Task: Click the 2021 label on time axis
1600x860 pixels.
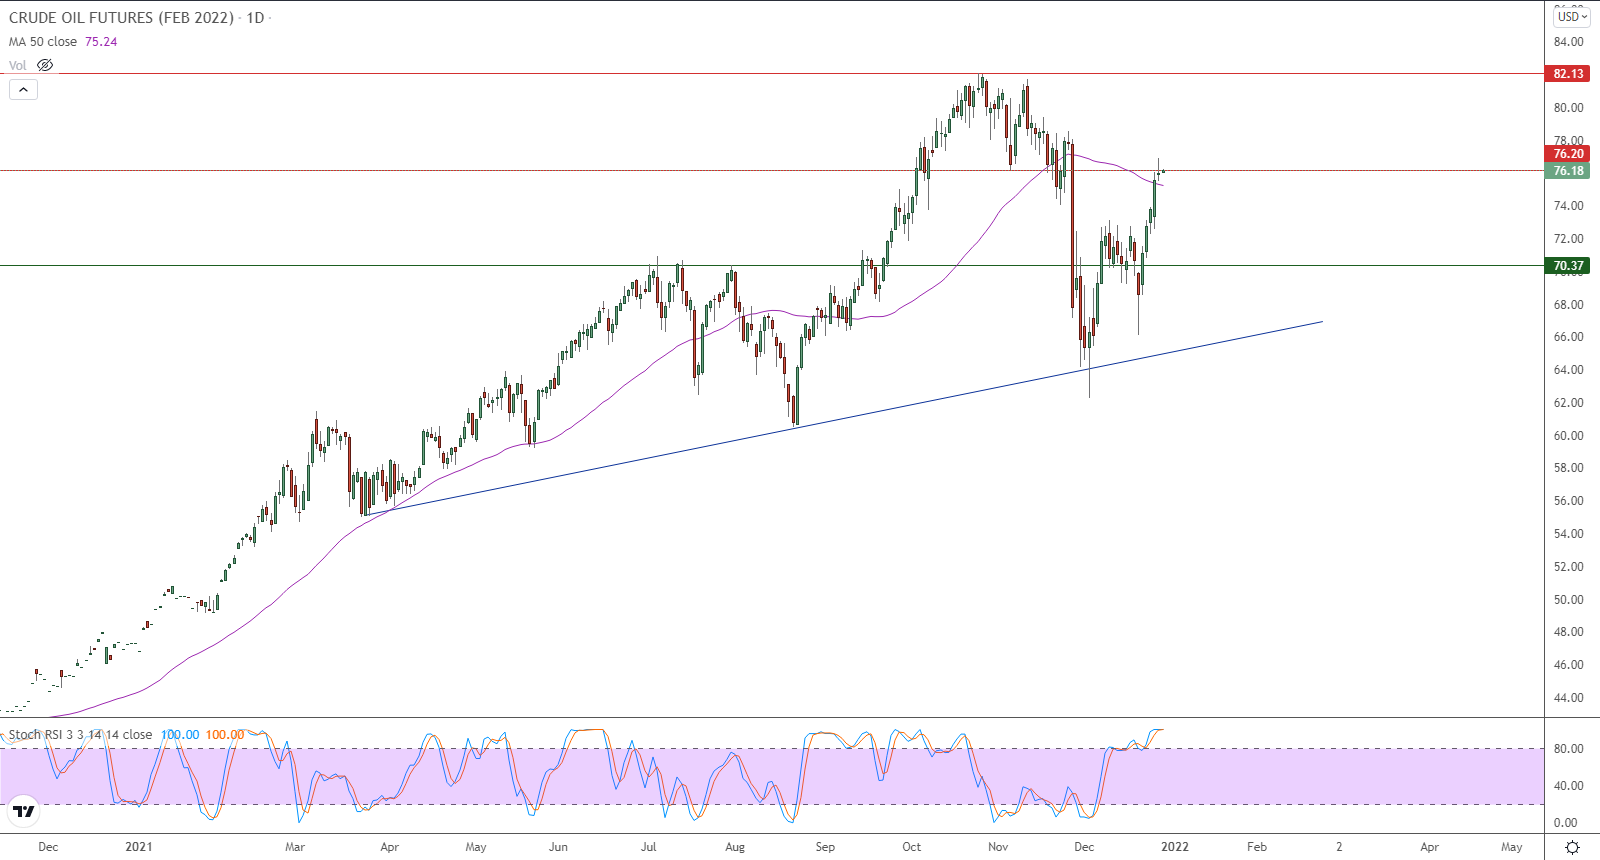Action: coord(139,847)
